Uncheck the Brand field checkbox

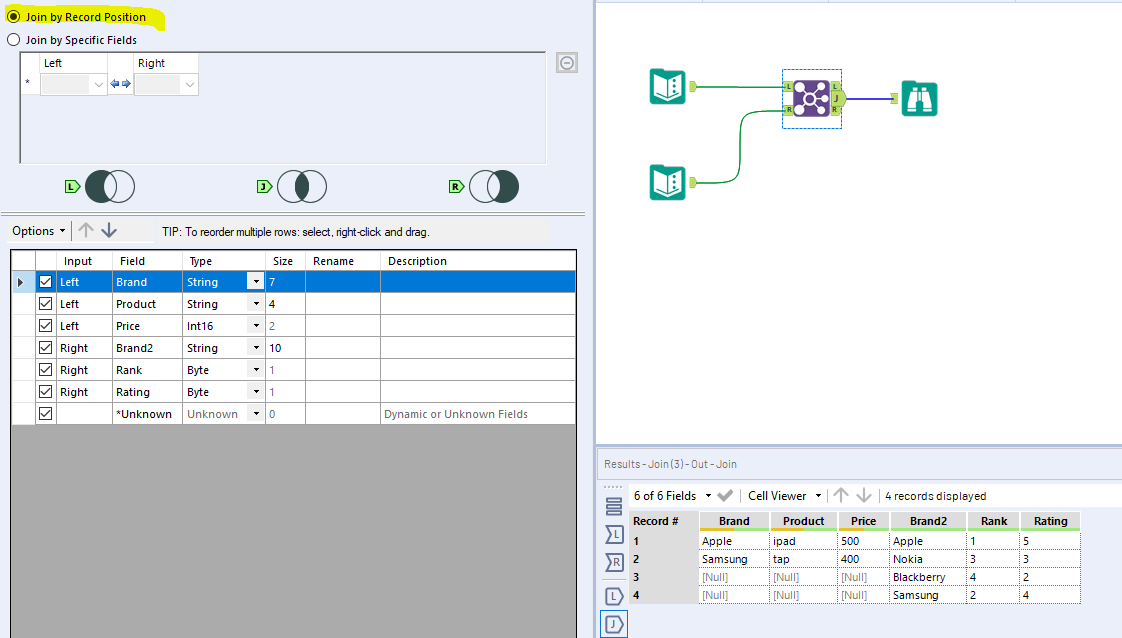pyautogui.click(x=45, y=281)
